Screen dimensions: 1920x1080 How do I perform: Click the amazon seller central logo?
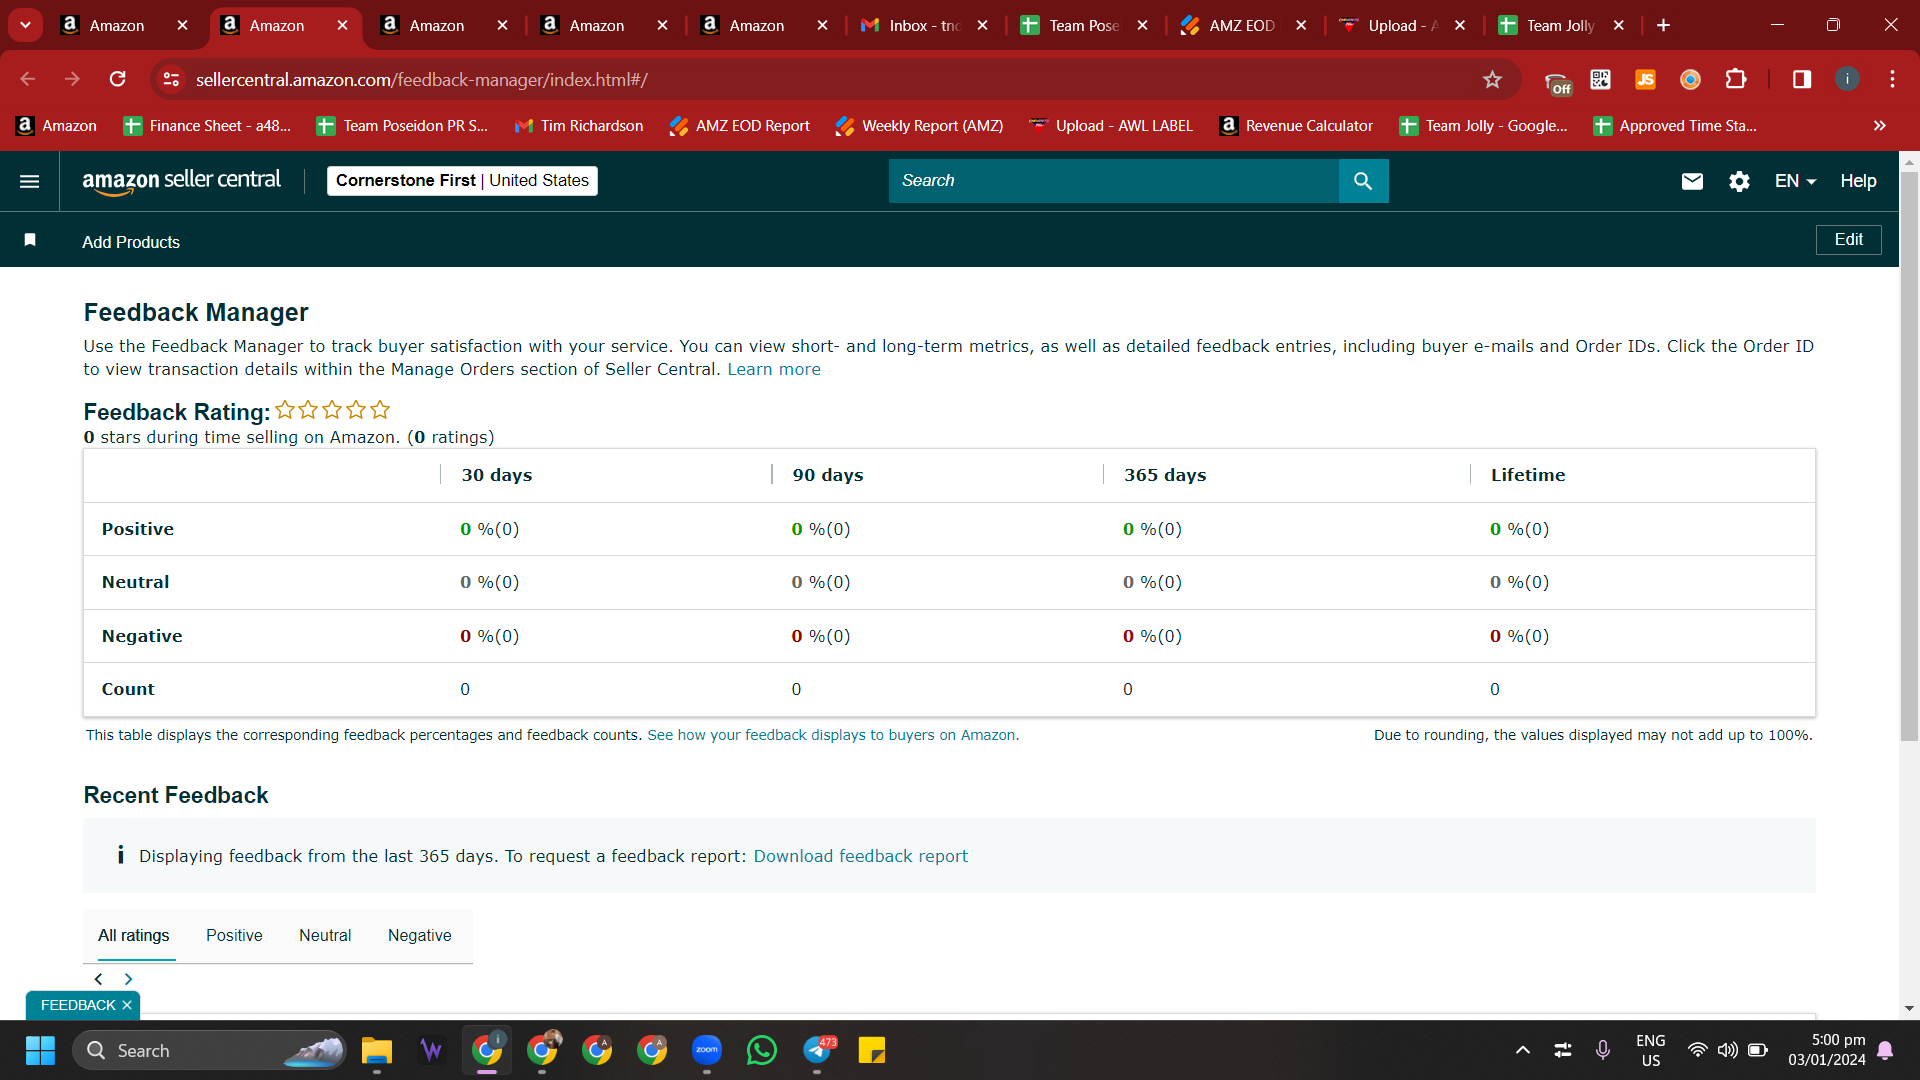(181, 181)
